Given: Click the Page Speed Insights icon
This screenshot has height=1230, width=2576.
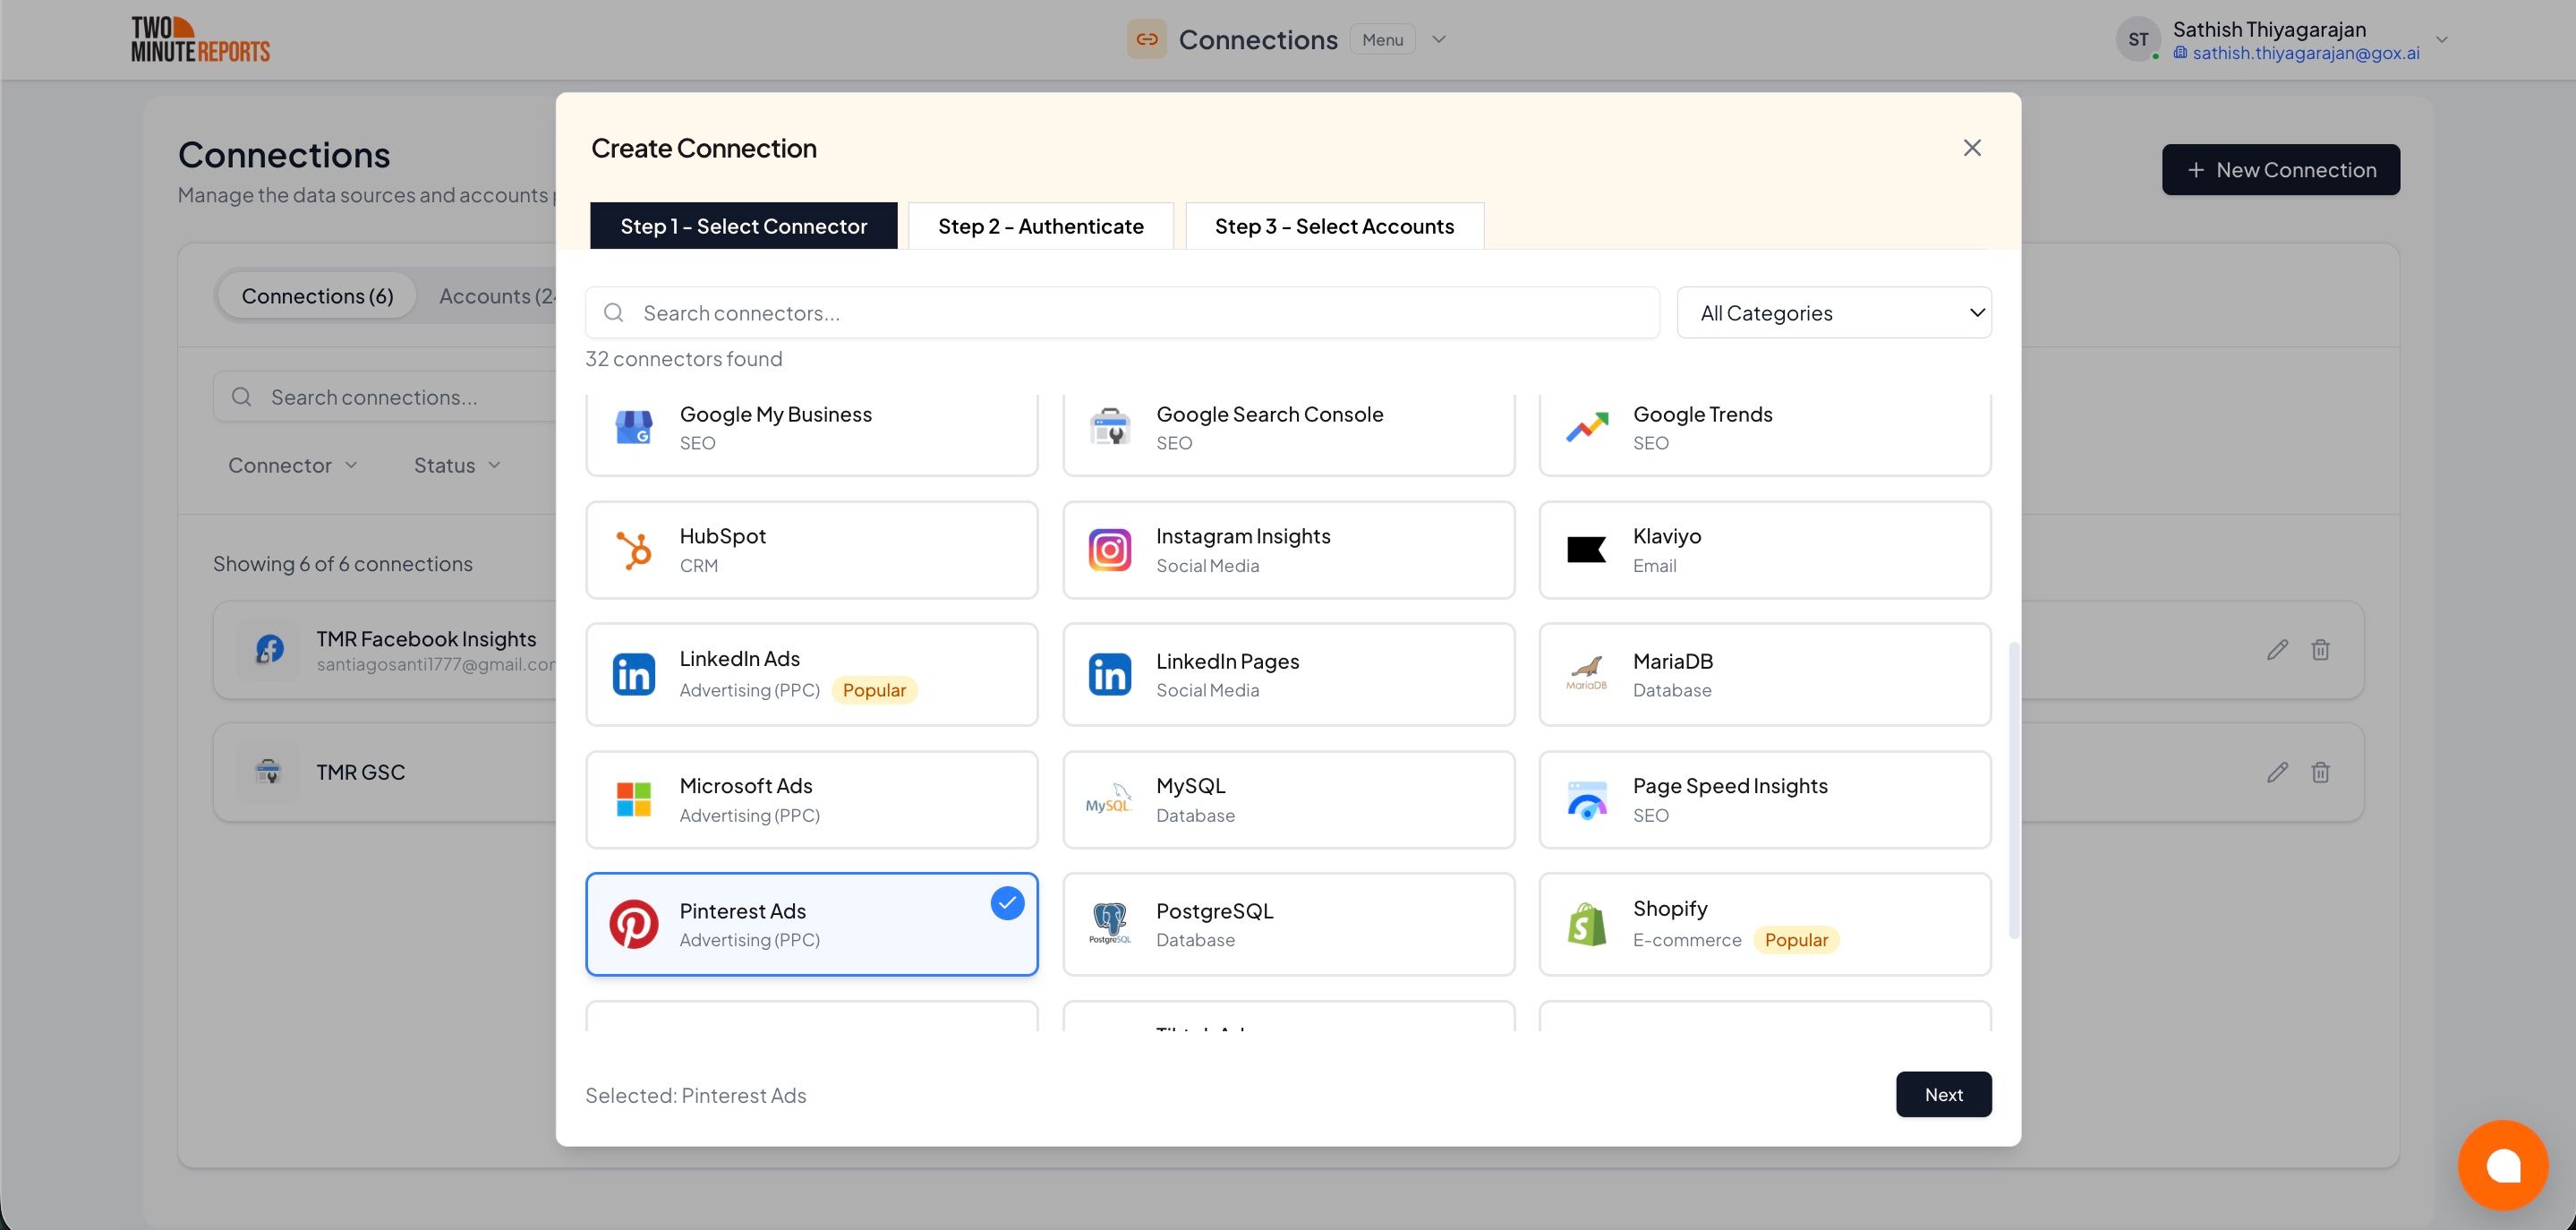Looking at the screenshot, I should coord(1586,799).
